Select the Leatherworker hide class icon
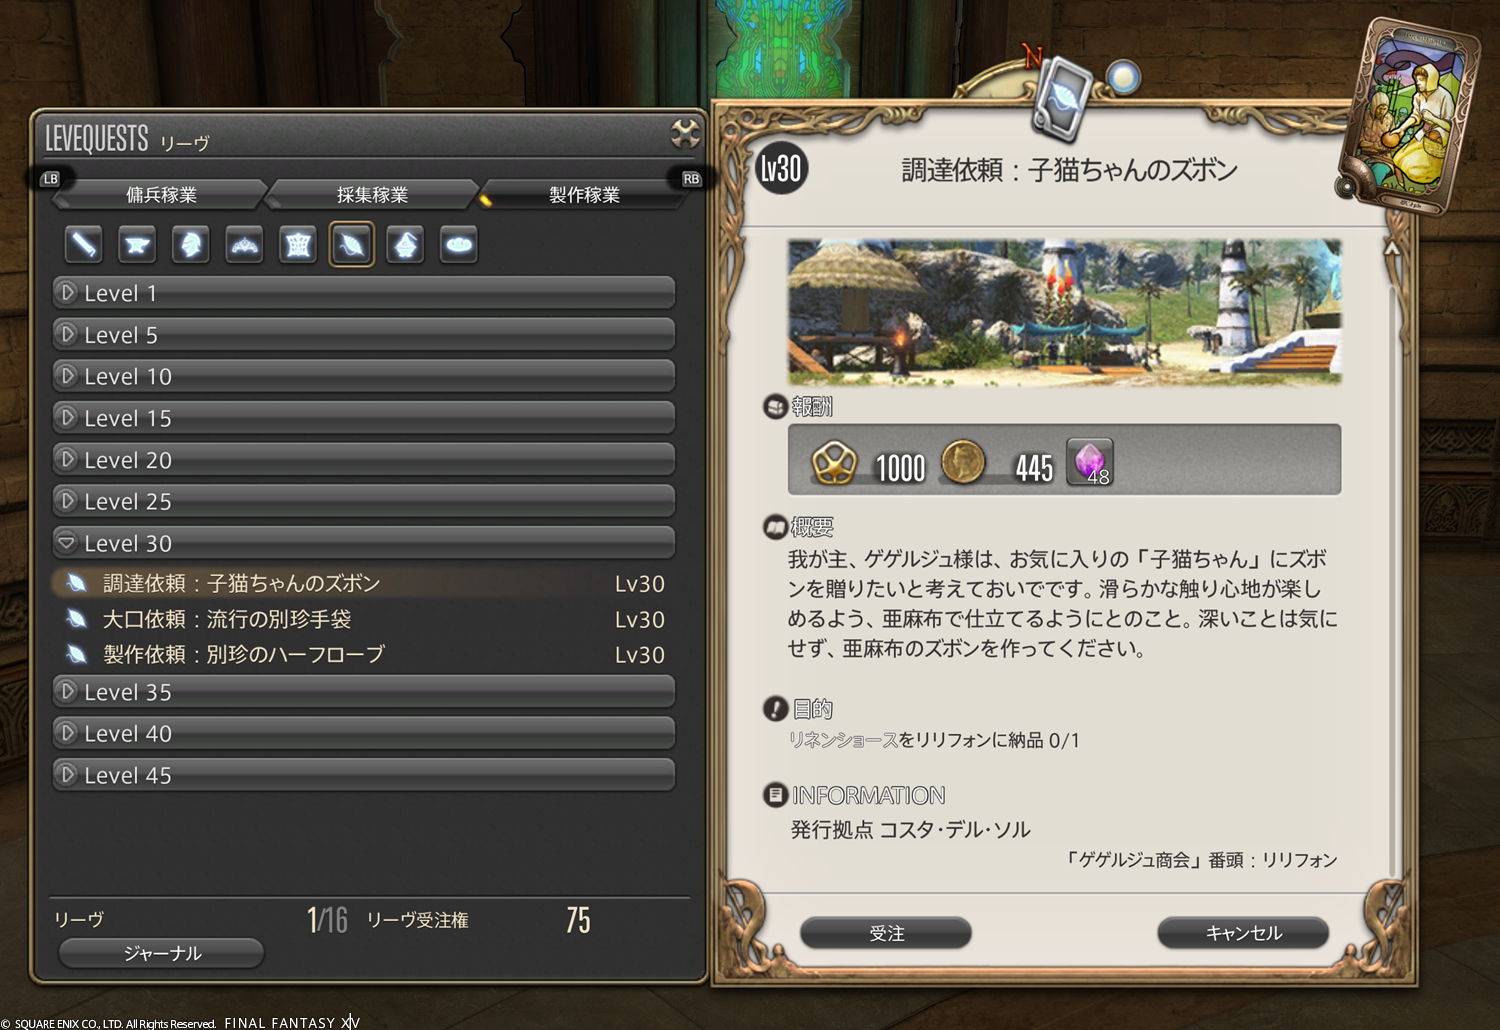This screenshot has width=1500, height=1030. click(298, 244)
